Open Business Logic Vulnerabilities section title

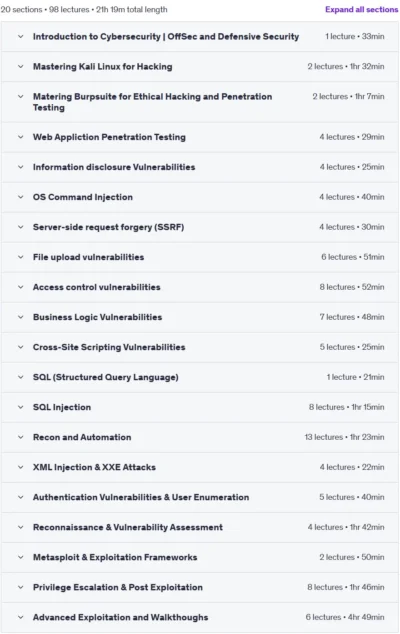97,317
